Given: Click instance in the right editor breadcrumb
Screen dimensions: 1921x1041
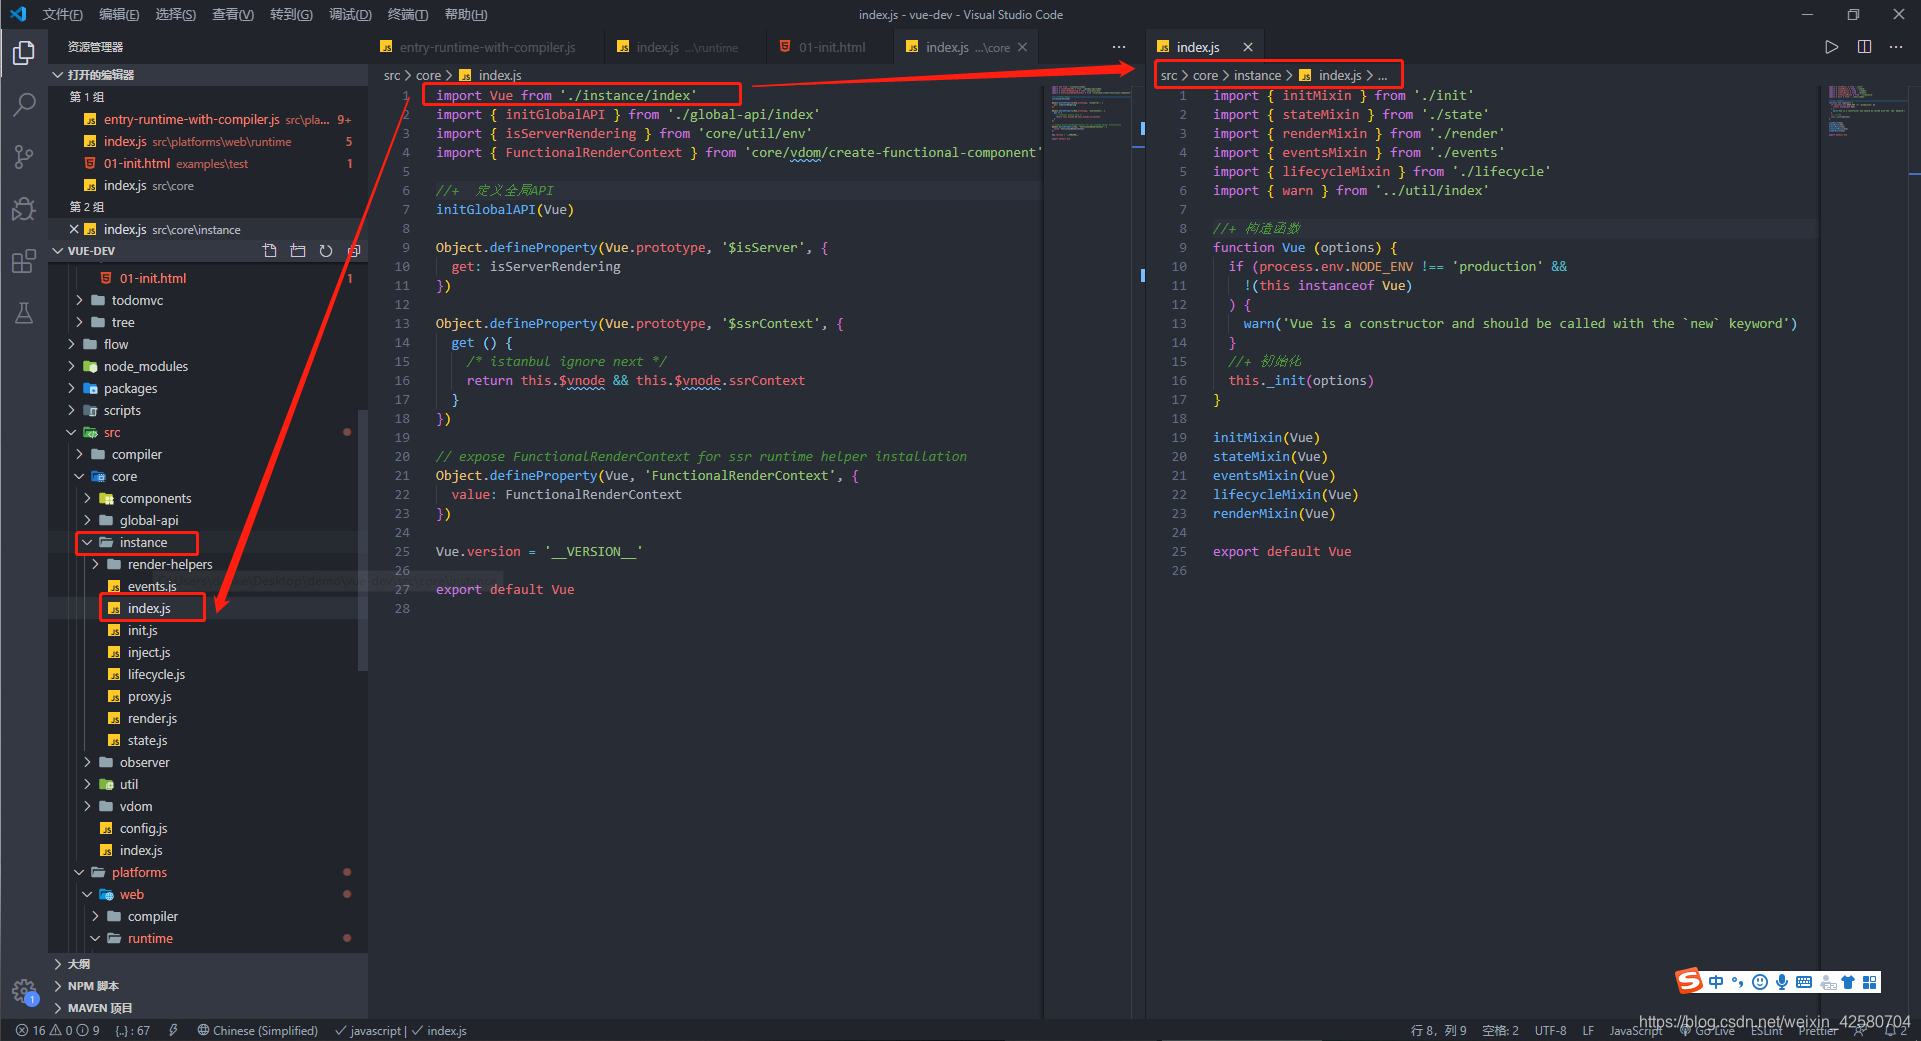Looking at the screenshot, I should point(1257,75).
